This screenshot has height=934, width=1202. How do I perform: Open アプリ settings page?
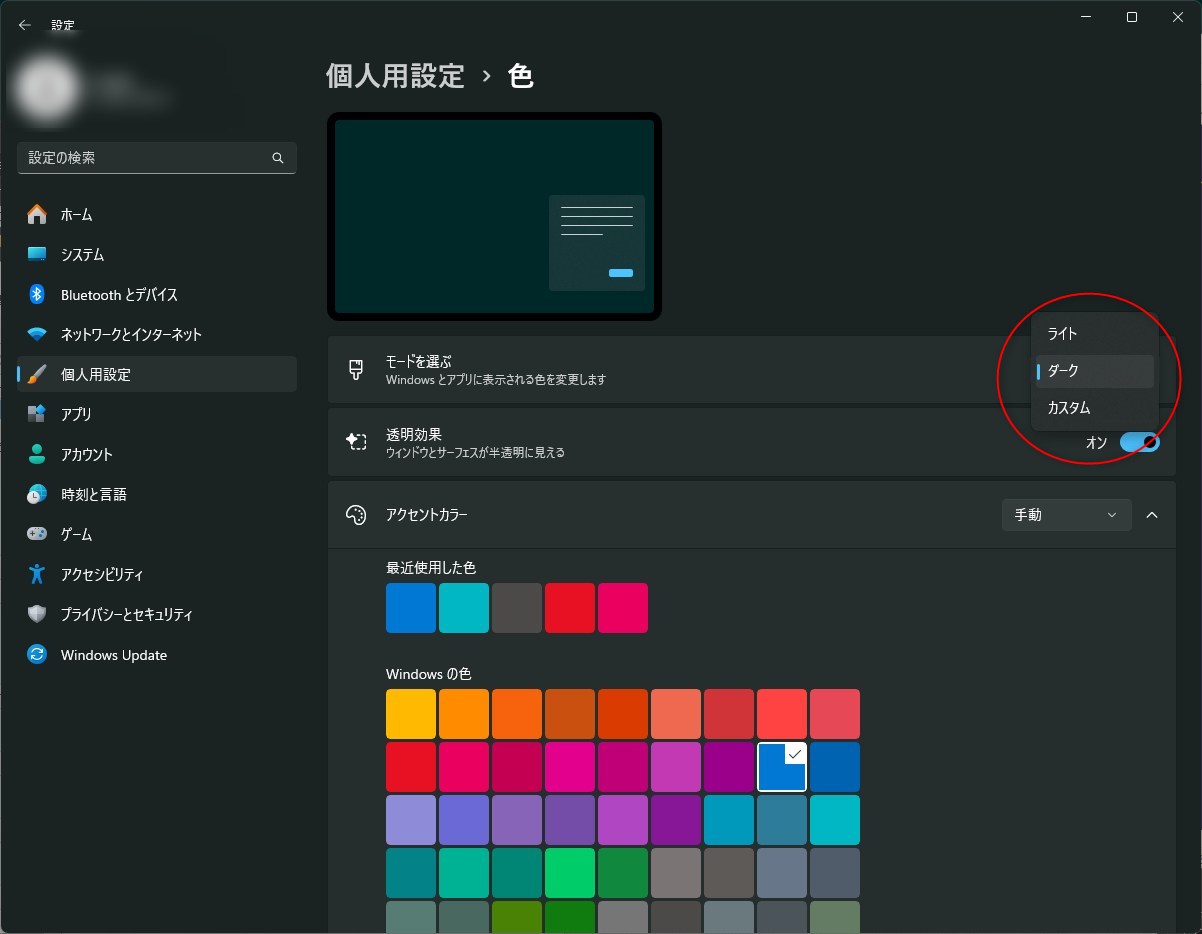click(x=157, y=414)
